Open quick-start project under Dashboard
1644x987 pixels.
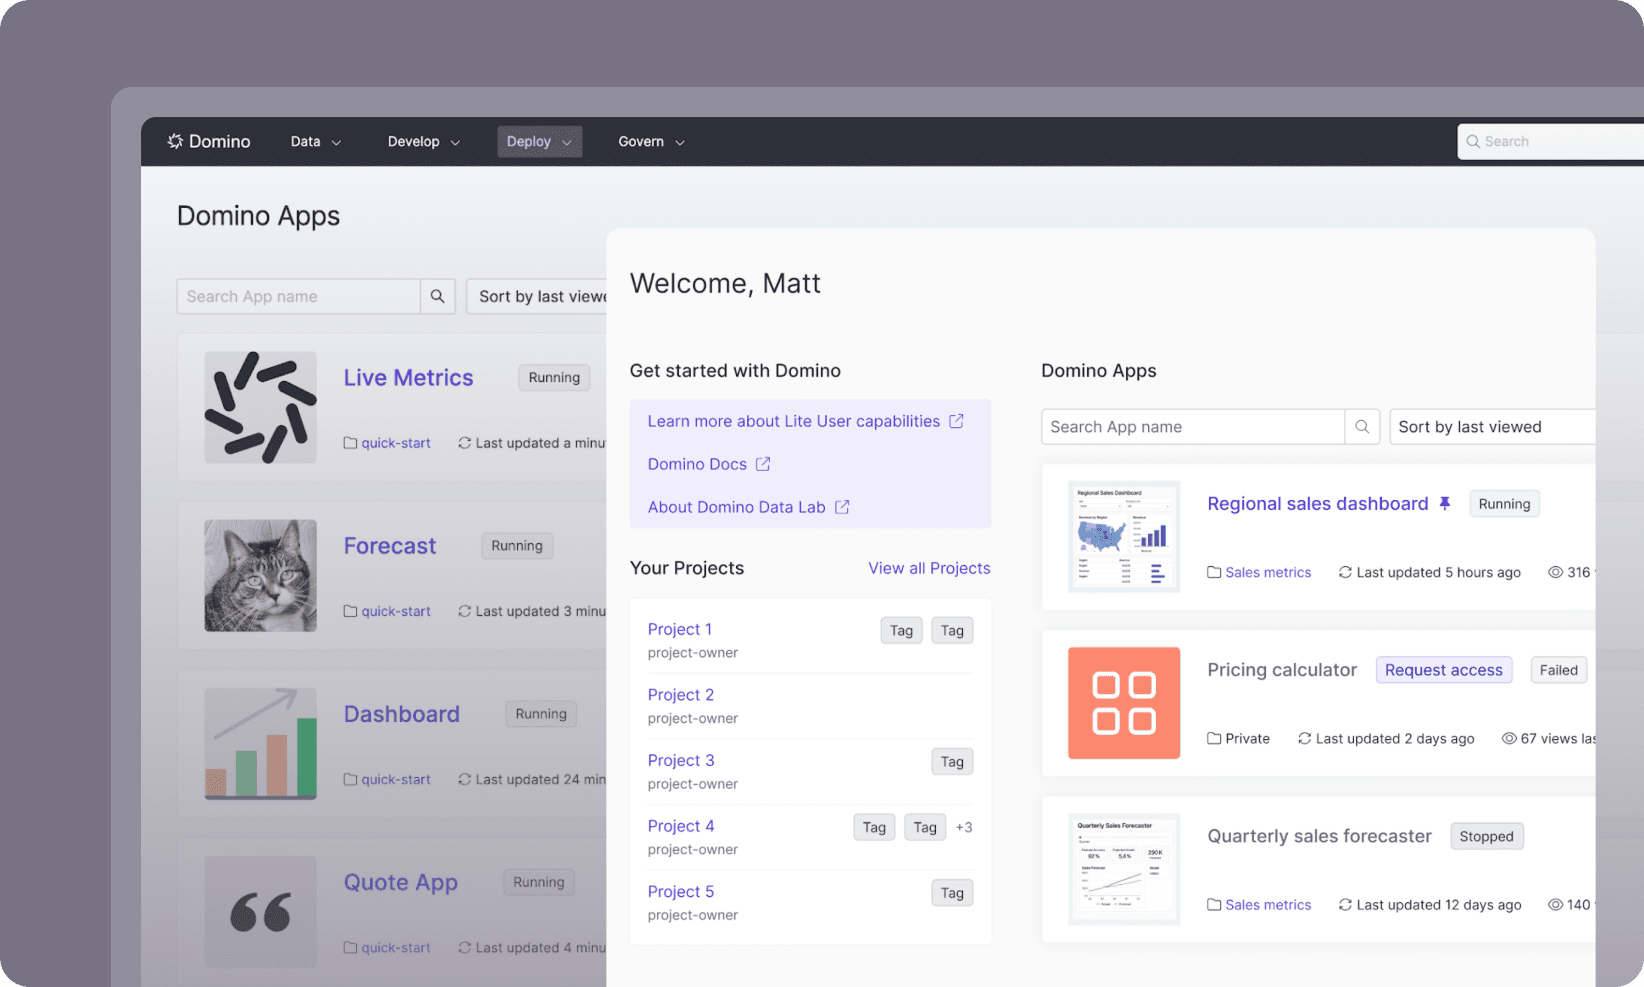pyautogui.click(x=395, y=779)
